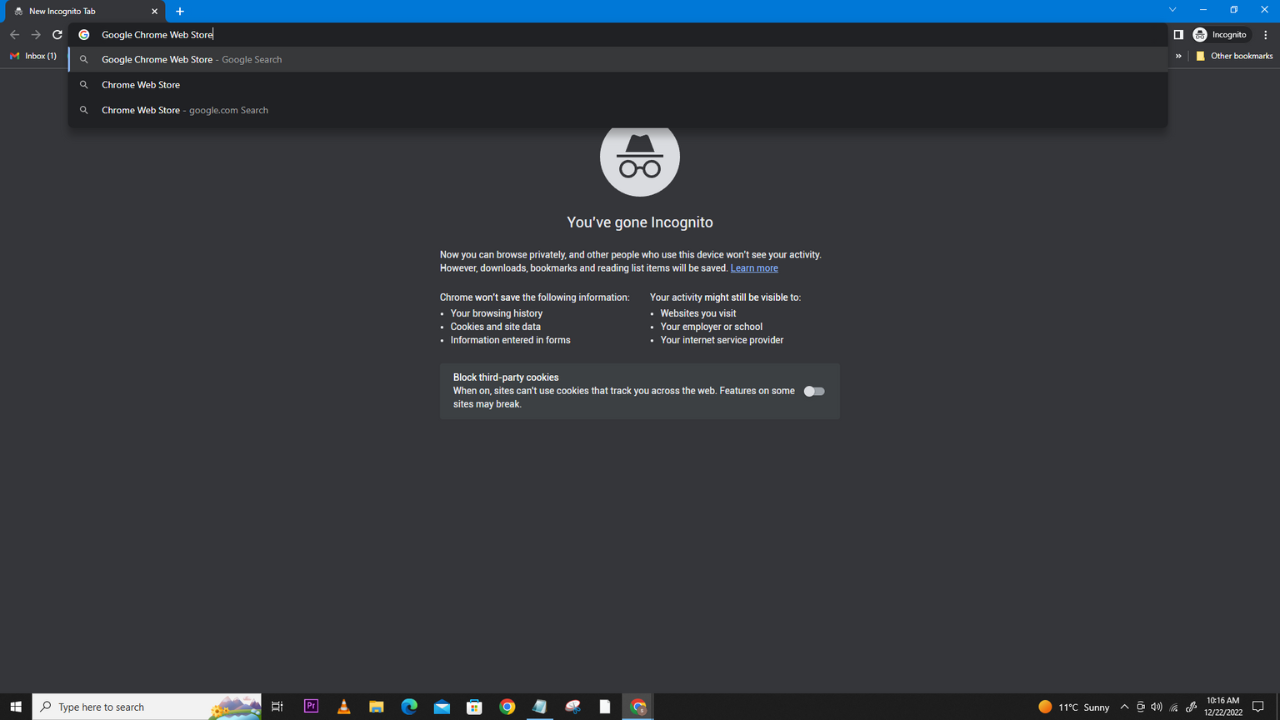Click the Google icon in the address bar
The width and height of the screenshot is (1280, 720).
(84, 34)
